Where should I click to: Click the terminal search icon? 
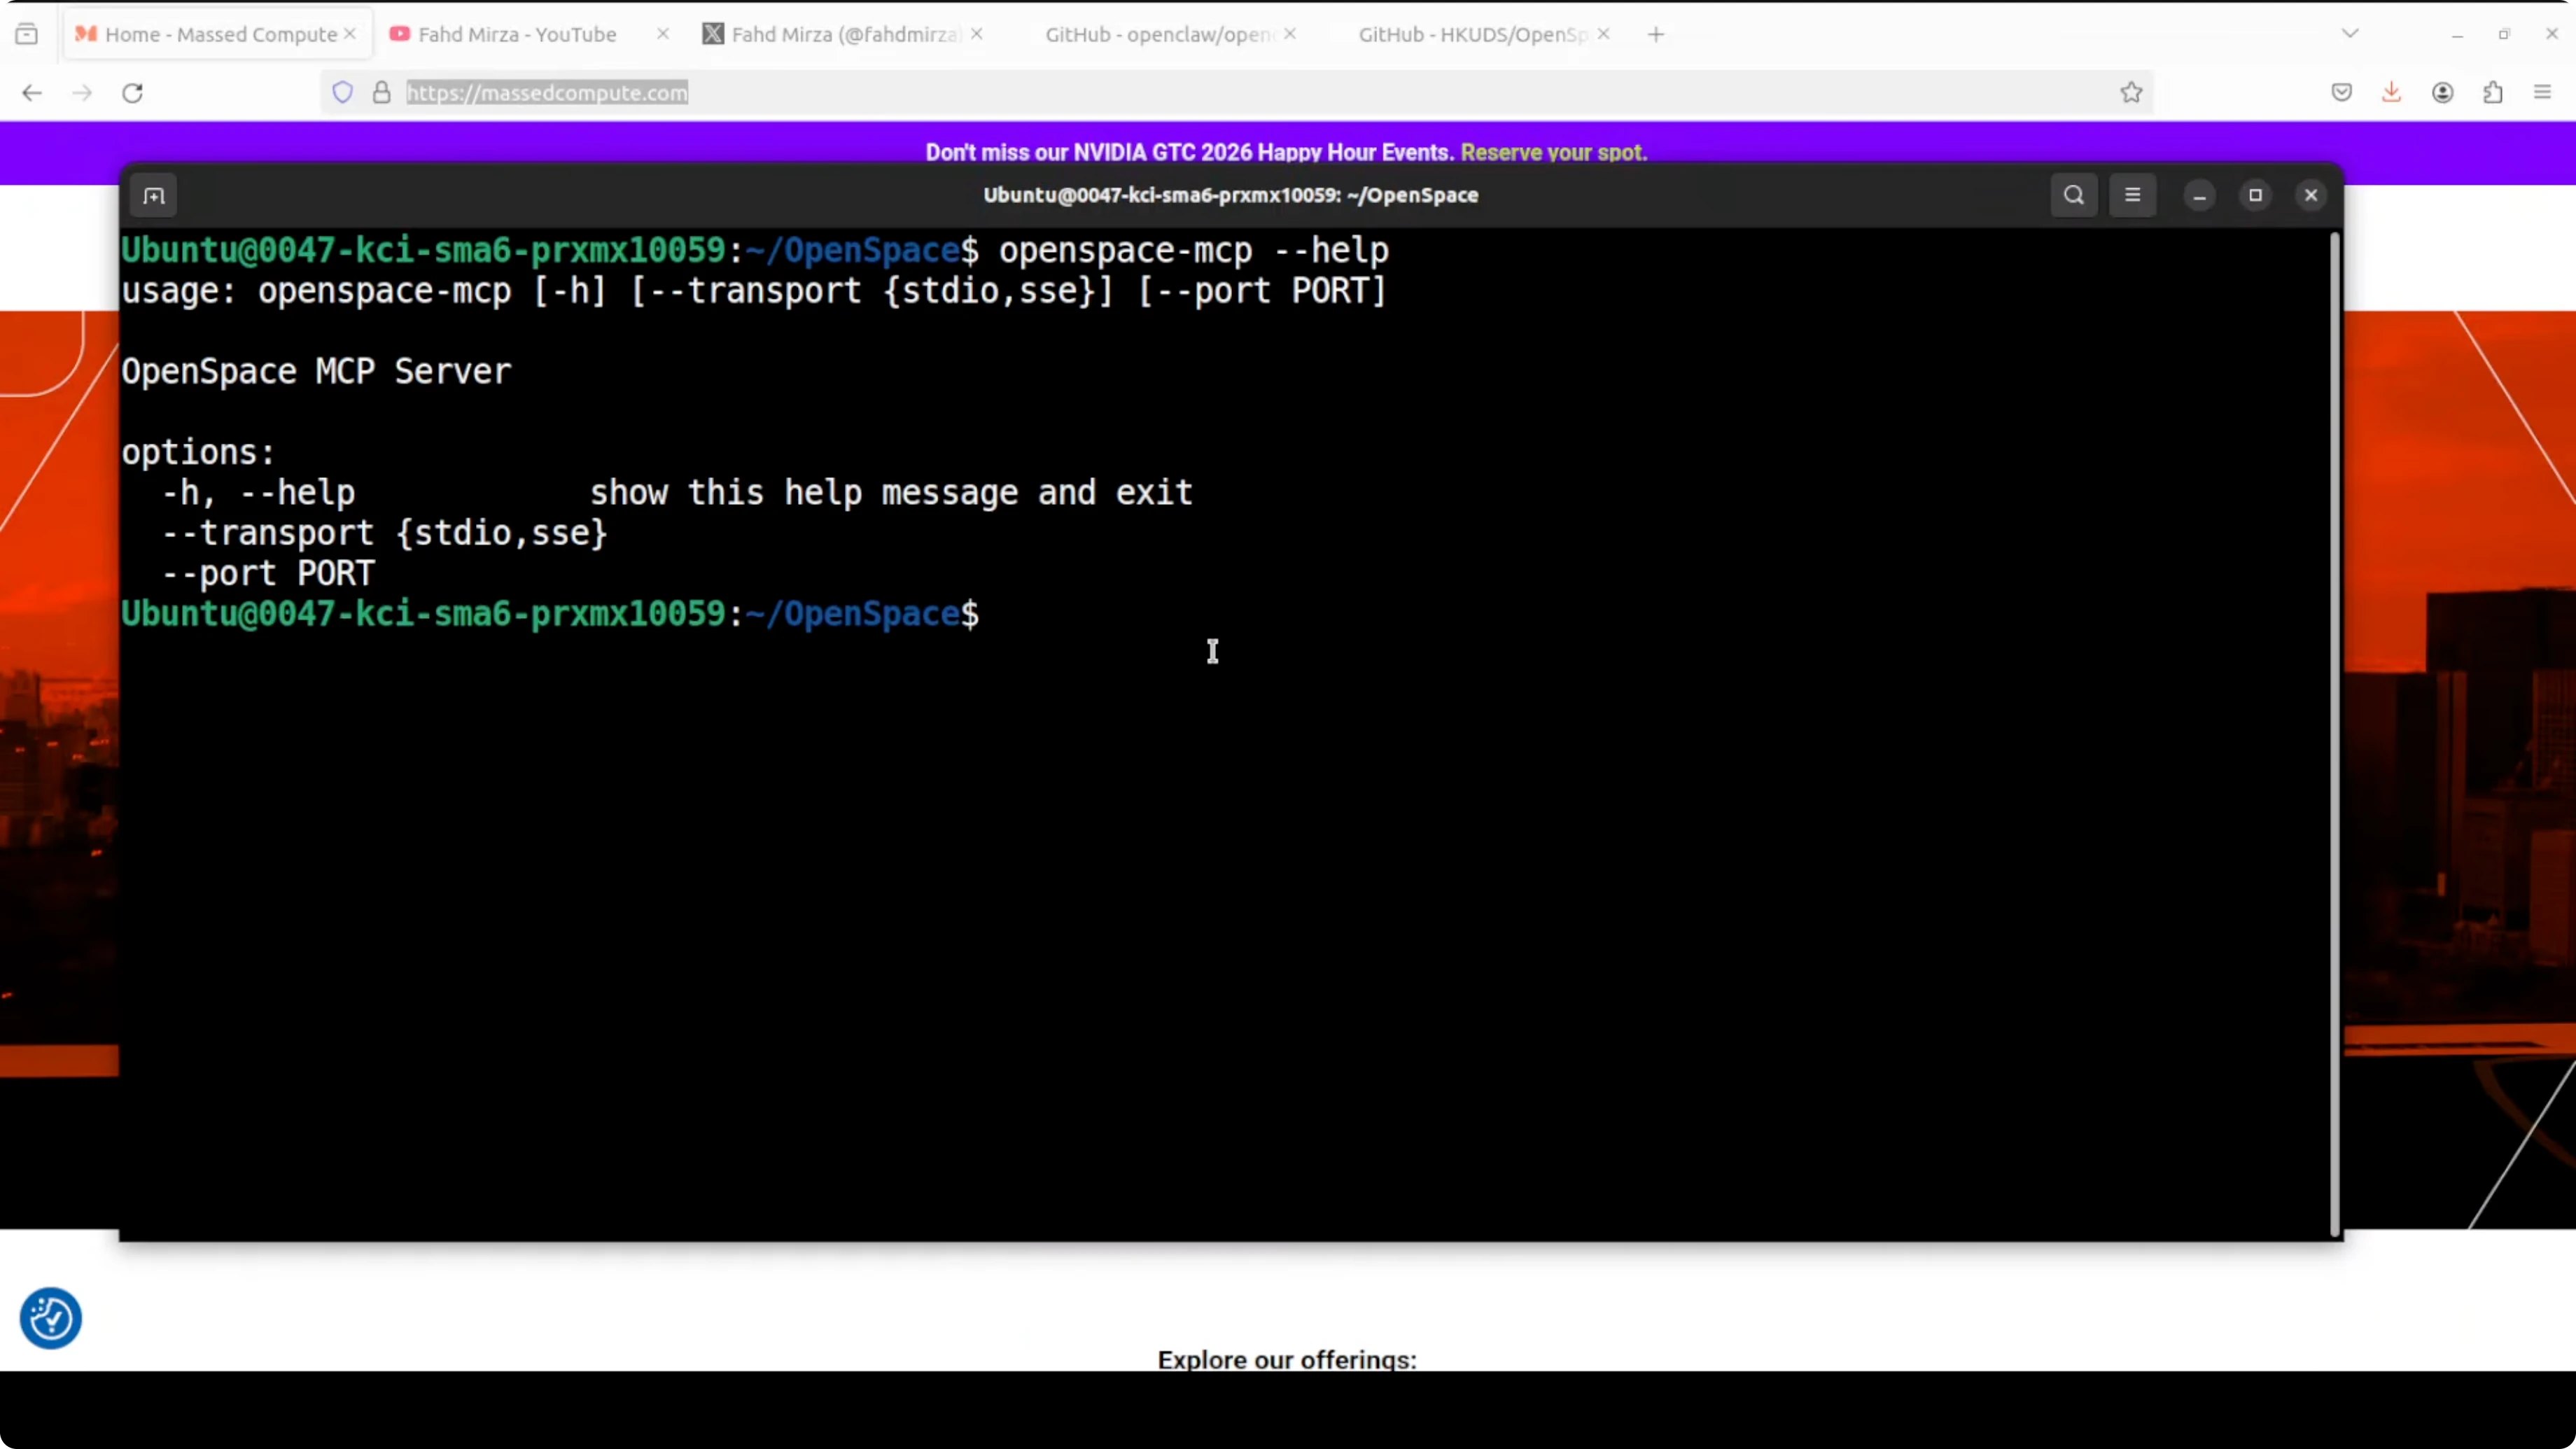tap(2073, 195)
